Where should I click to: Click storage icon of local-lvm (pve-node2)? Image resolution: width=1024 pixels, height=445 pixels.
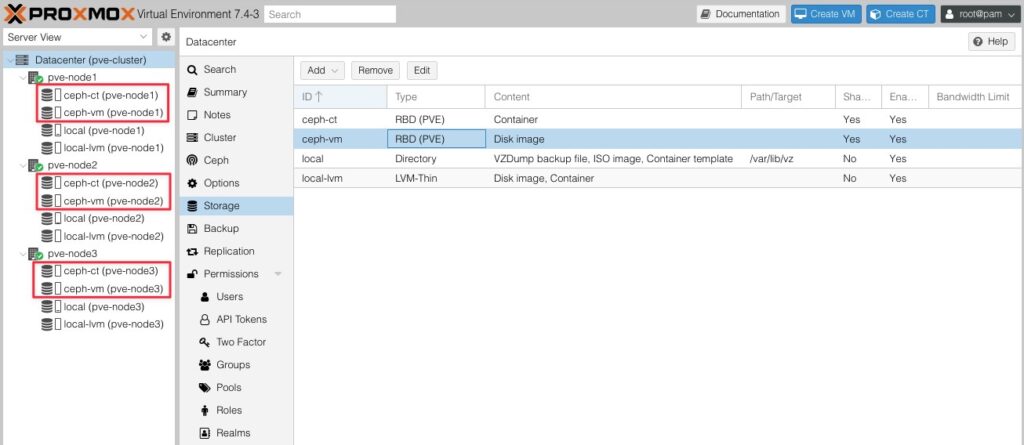click(x=47, y=236)
